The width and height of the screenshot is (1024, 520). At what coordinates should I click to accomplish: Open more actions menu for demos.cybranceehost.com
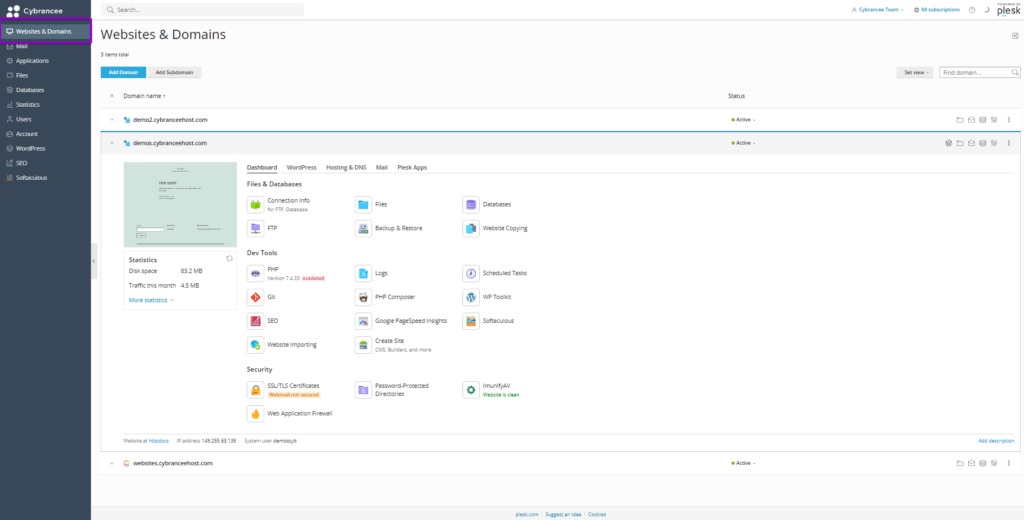(1008, 143)
